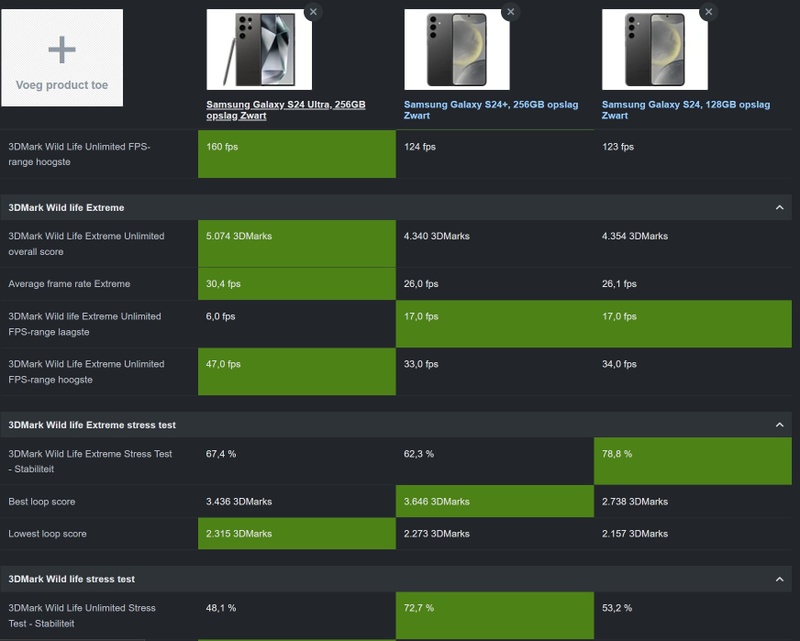Click the '34,0 fps' value

click(x=619, y=364)
